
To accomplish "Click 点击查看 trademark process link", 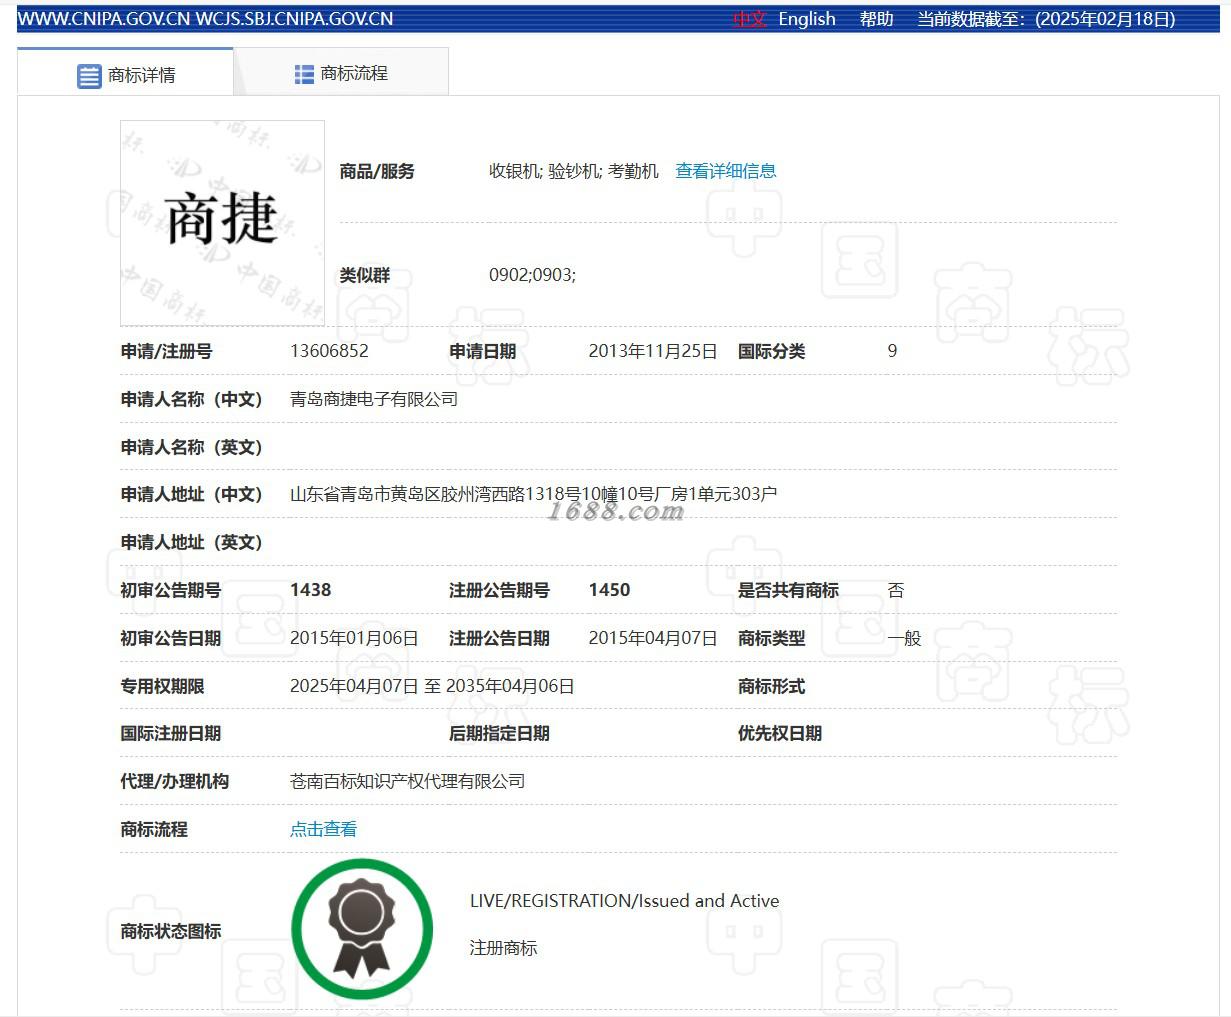I will (x=323, y=829).
